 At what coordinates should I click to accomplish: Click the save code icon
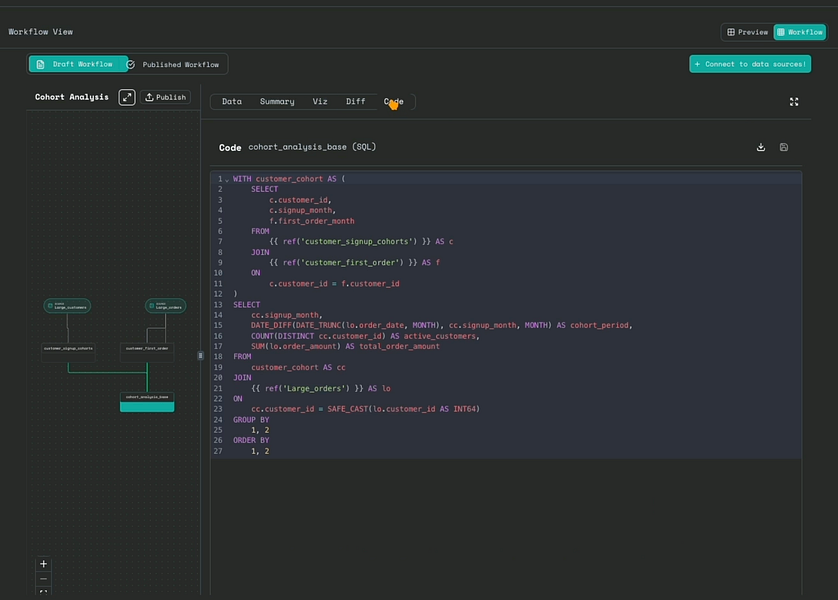(x=784, y=147)
